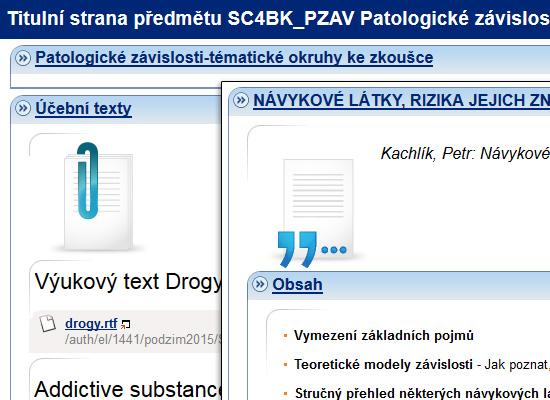Download the drogy.rtf file
This screenshot has height=400, width=550.
click(91, 324)
